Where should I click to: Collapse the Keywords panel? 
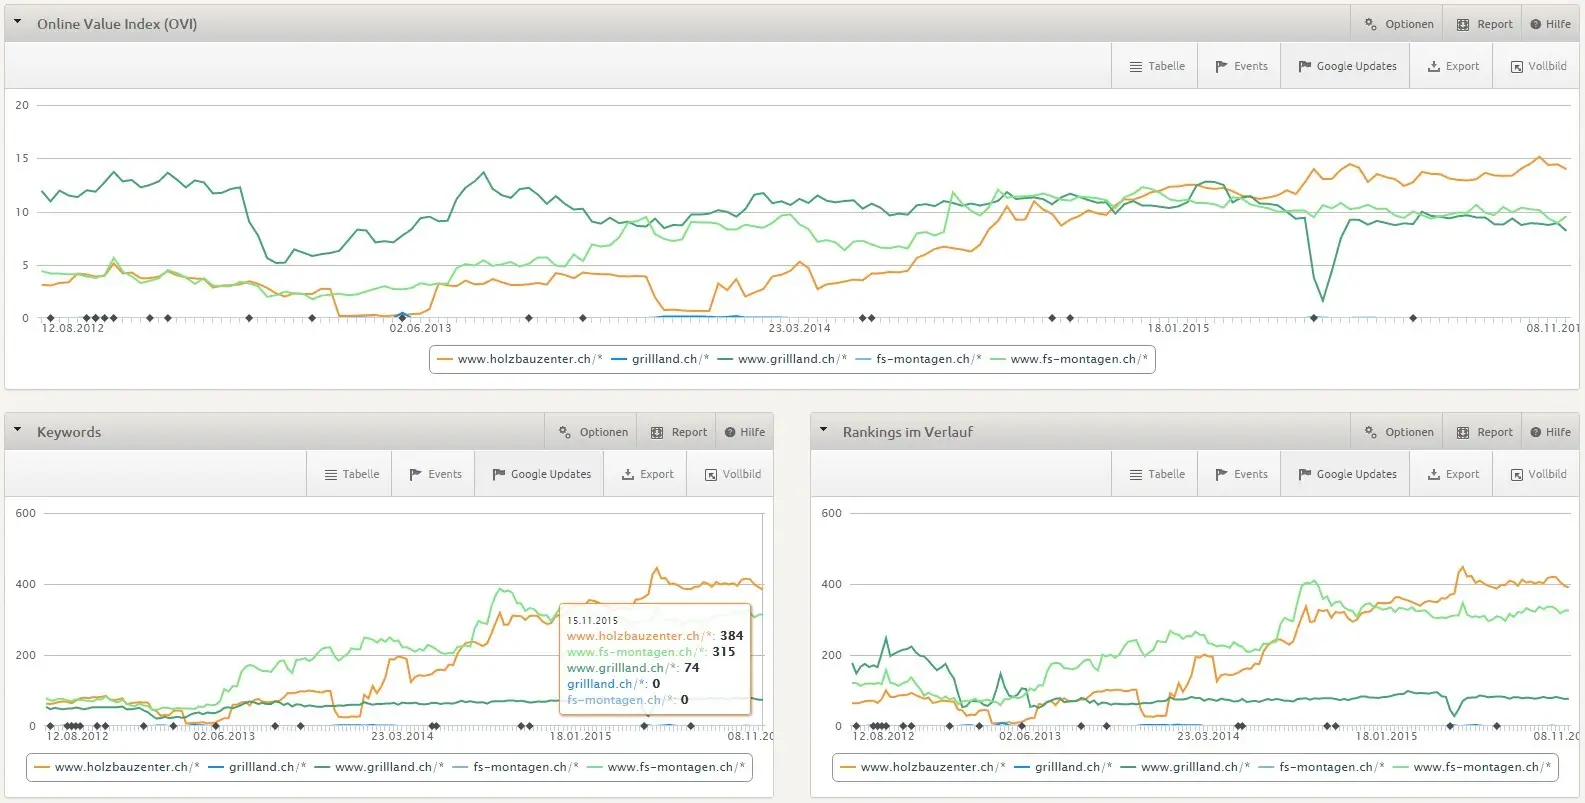(17, 429)
